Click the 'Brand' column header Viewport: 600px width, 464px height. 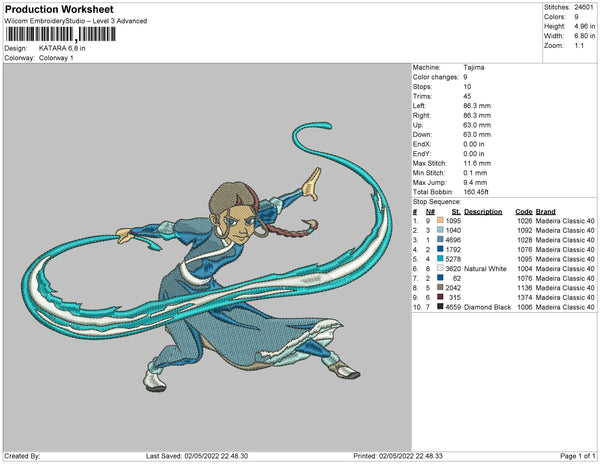point(545,212)
